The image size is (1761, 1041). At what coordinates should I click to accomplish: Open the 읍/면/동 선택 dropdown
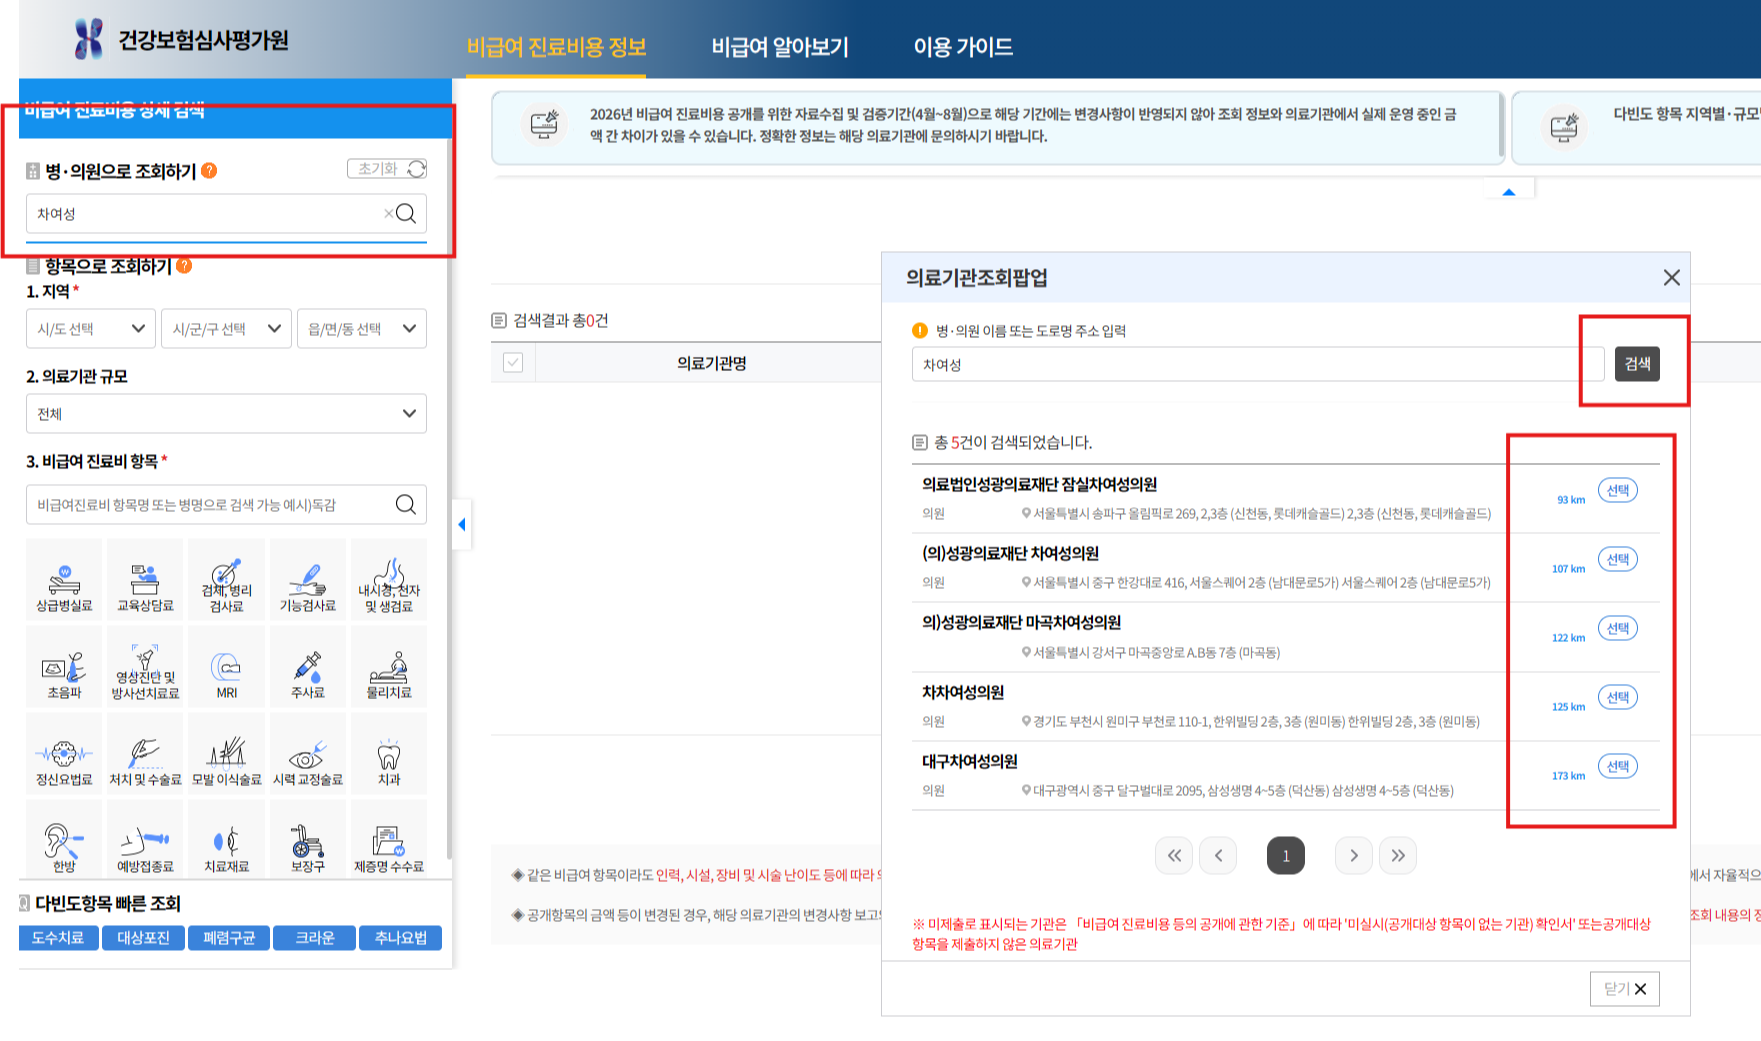pos(362,328)
